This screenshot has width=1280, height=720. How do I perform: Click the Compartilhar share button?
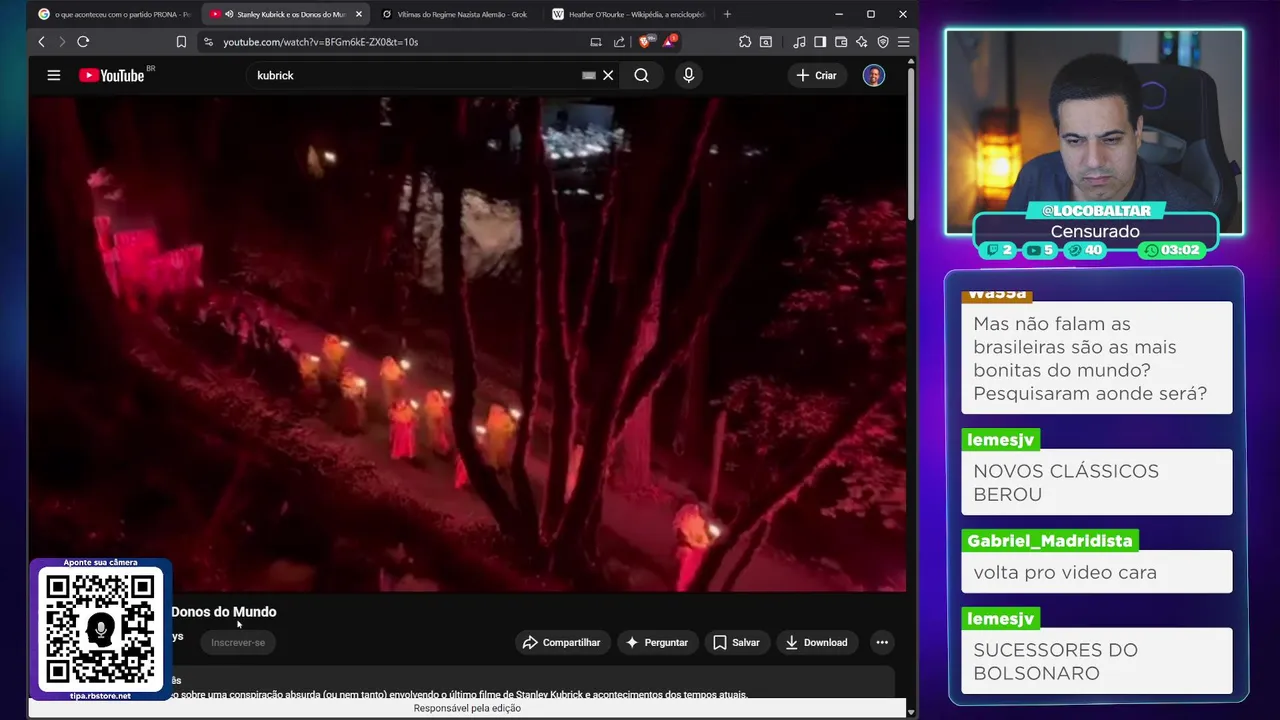pos(561,642)
